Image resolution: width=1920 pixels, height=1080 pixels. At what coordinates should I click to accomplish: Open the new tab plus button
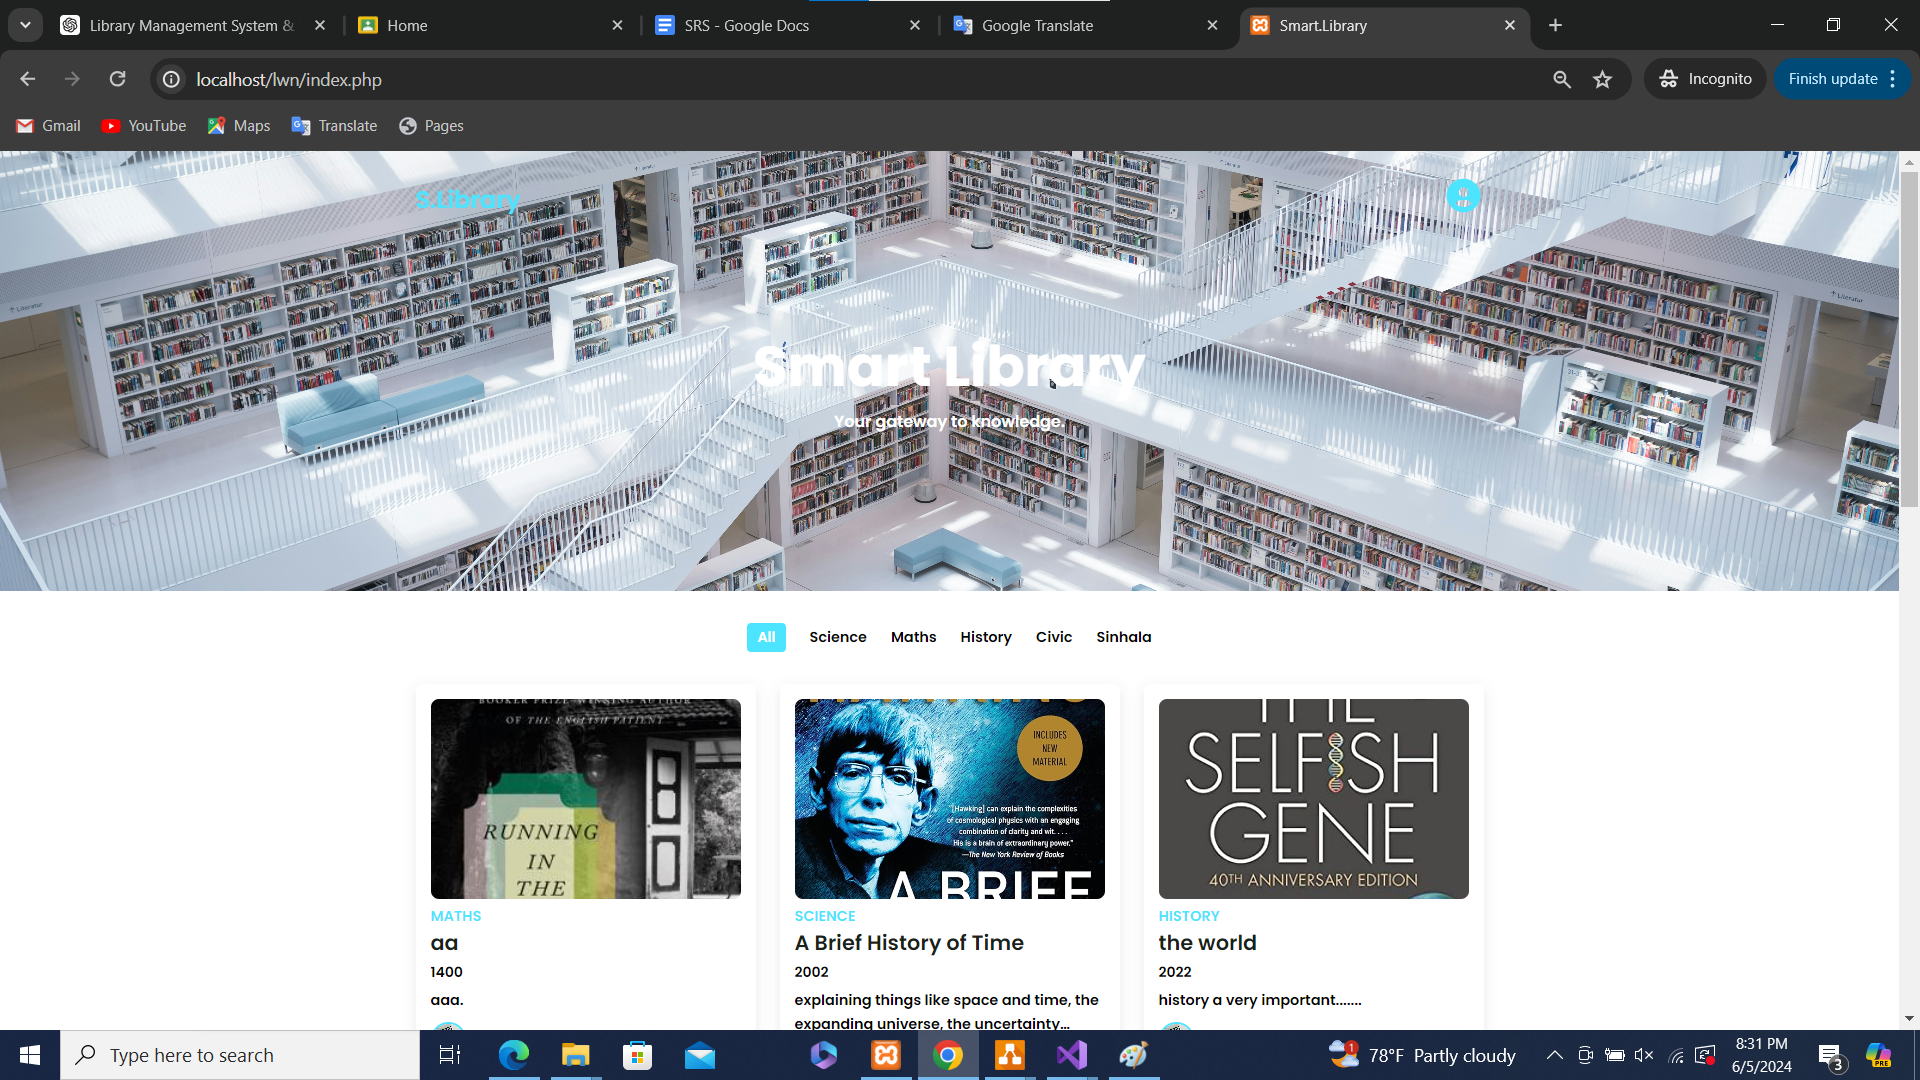coord(1555,25)
